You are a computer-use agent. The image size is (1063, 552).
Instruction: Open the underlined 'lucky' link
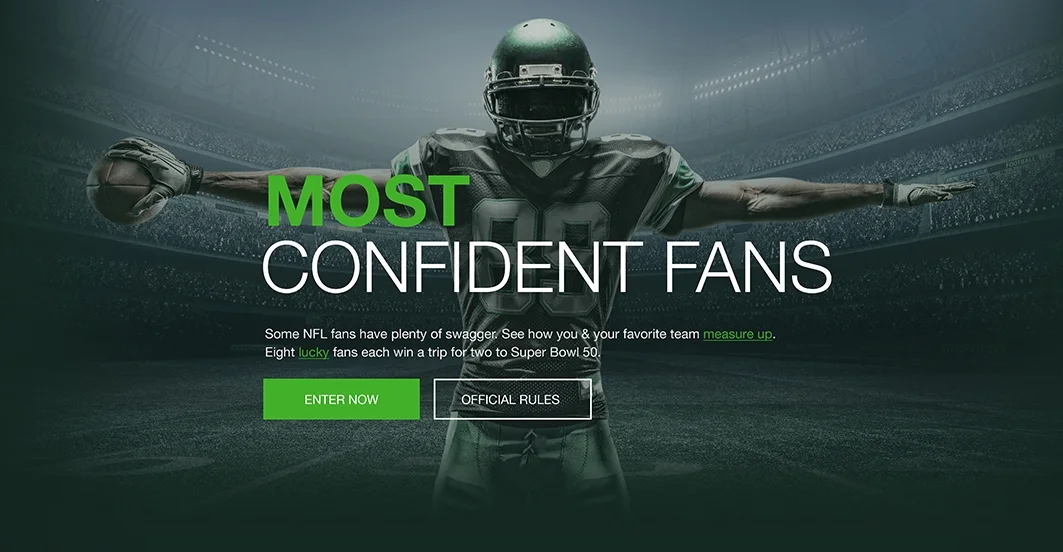(313, 353)
